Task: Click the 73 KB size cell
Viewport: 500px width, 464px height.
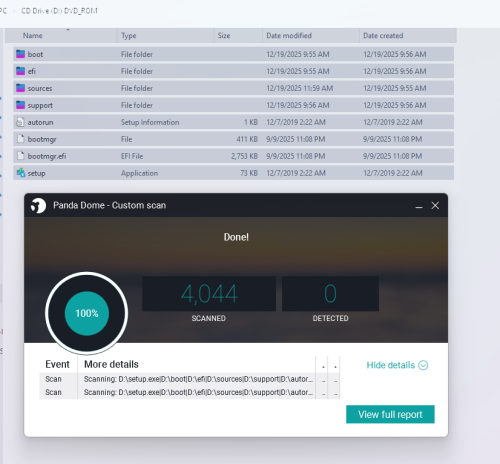Action: 249,173
